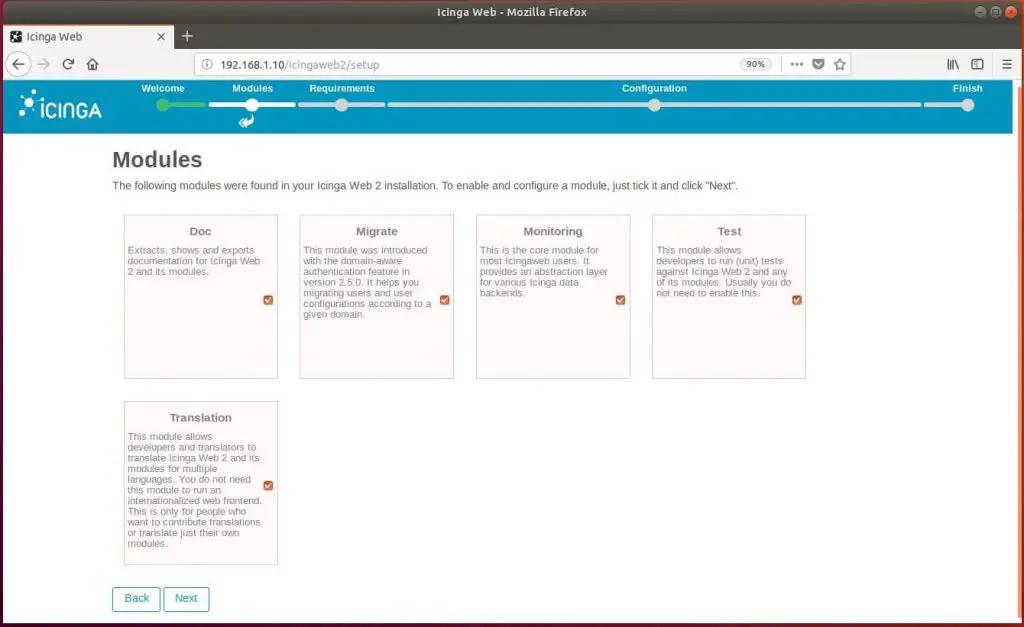Click the Test module title
The height and width of the screenshot is (627, 1024).
[729, 231]
